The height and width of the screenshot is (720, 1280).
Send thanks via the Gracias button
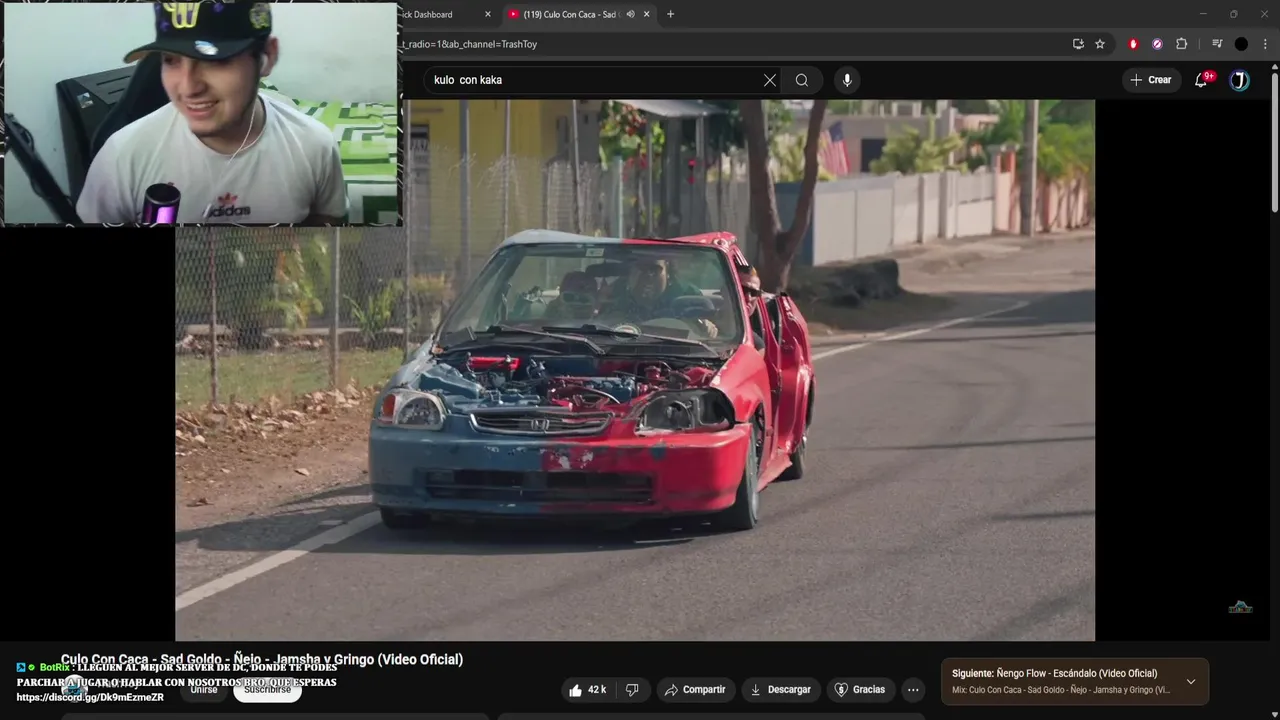(860, 690)
